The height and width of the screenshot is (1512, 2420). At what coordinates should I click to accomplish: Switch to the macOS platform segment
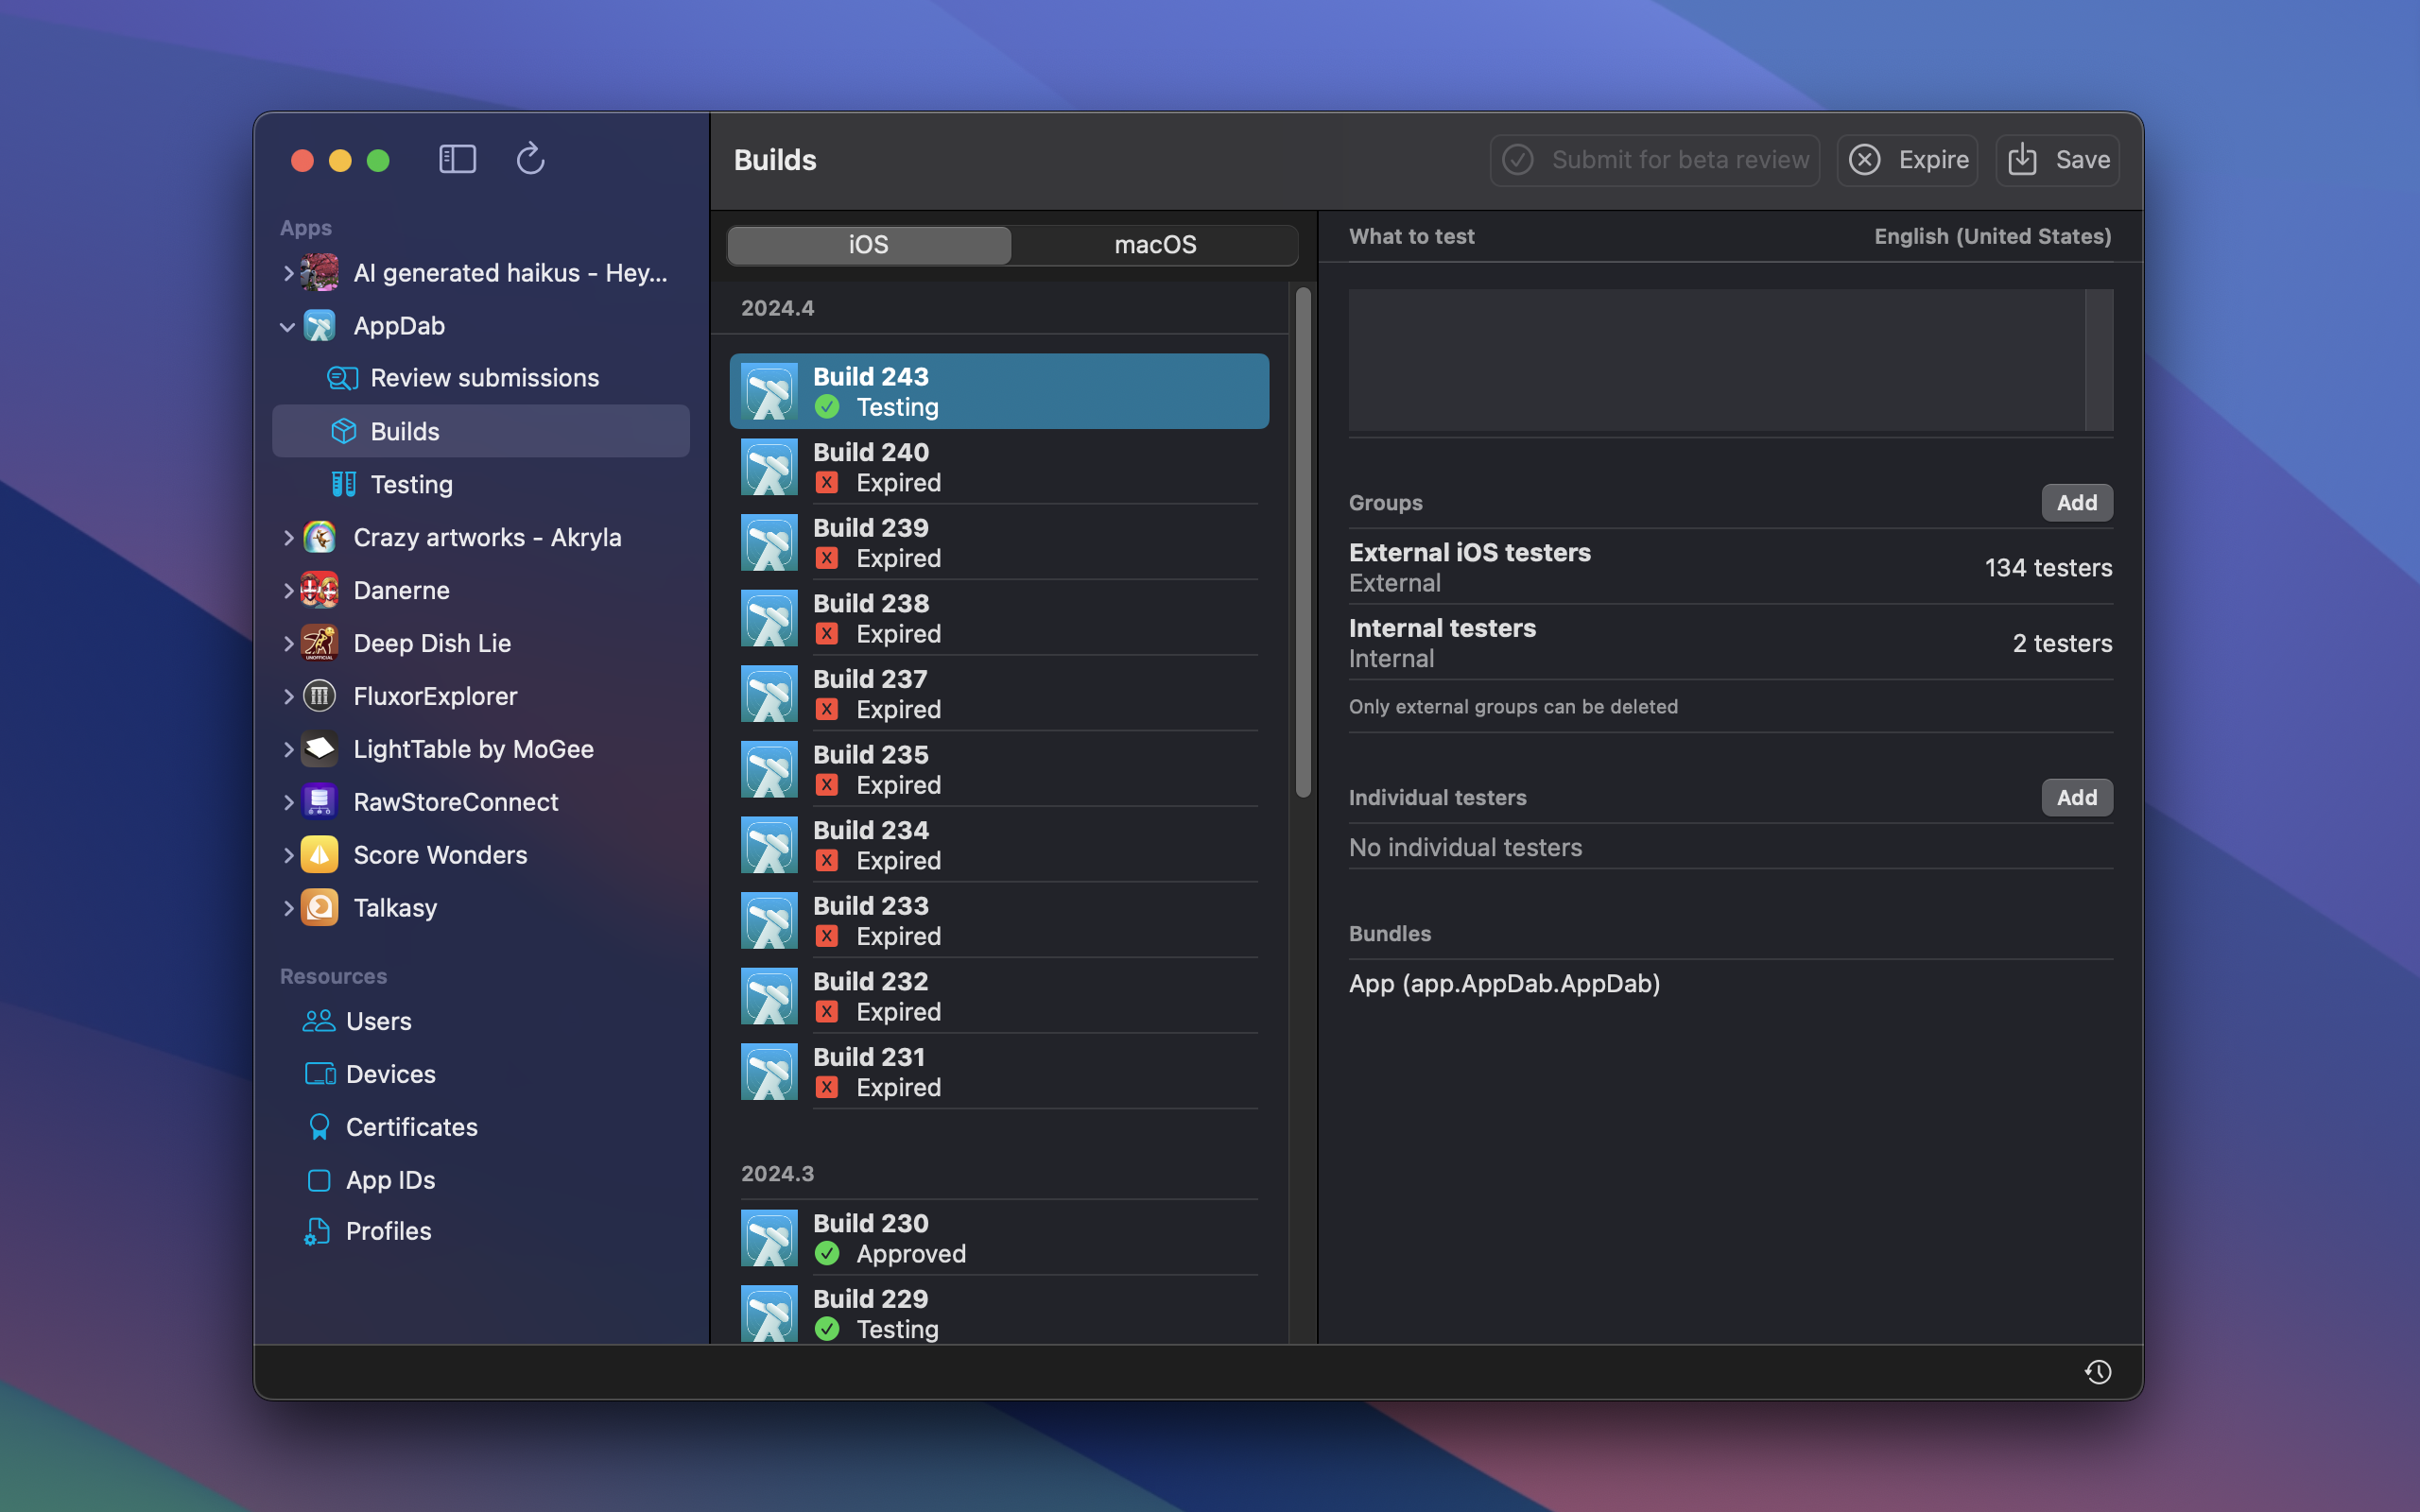(1155, 245)
